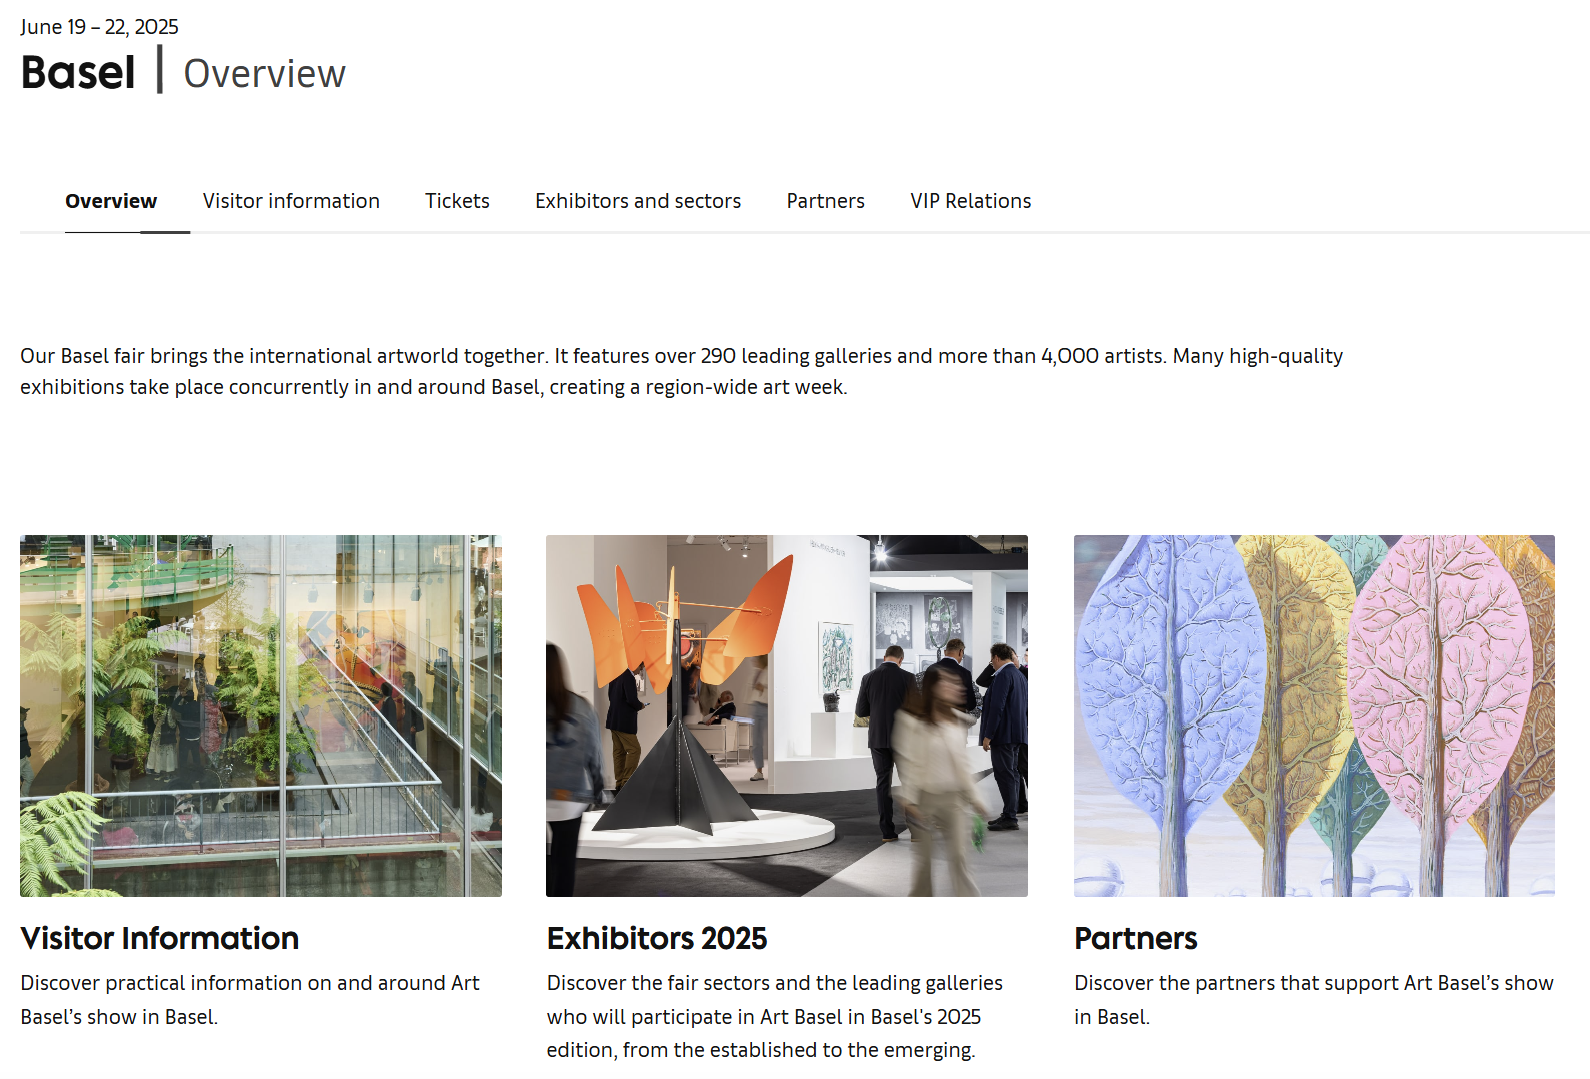Open the Partners tab in navigation
Viewport: 1590px width, 1079px height.
click(825, 201)
